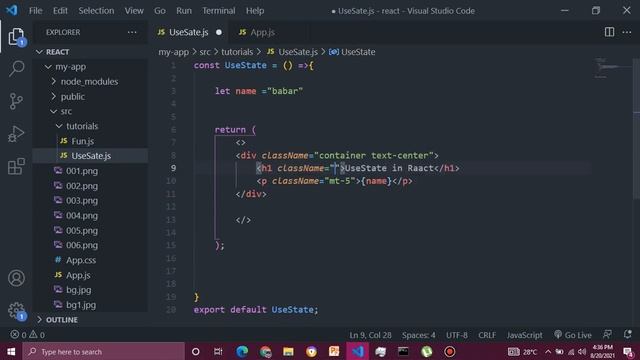Click the red recording app taskbar icon
The image size is (640, 360).
449,351
